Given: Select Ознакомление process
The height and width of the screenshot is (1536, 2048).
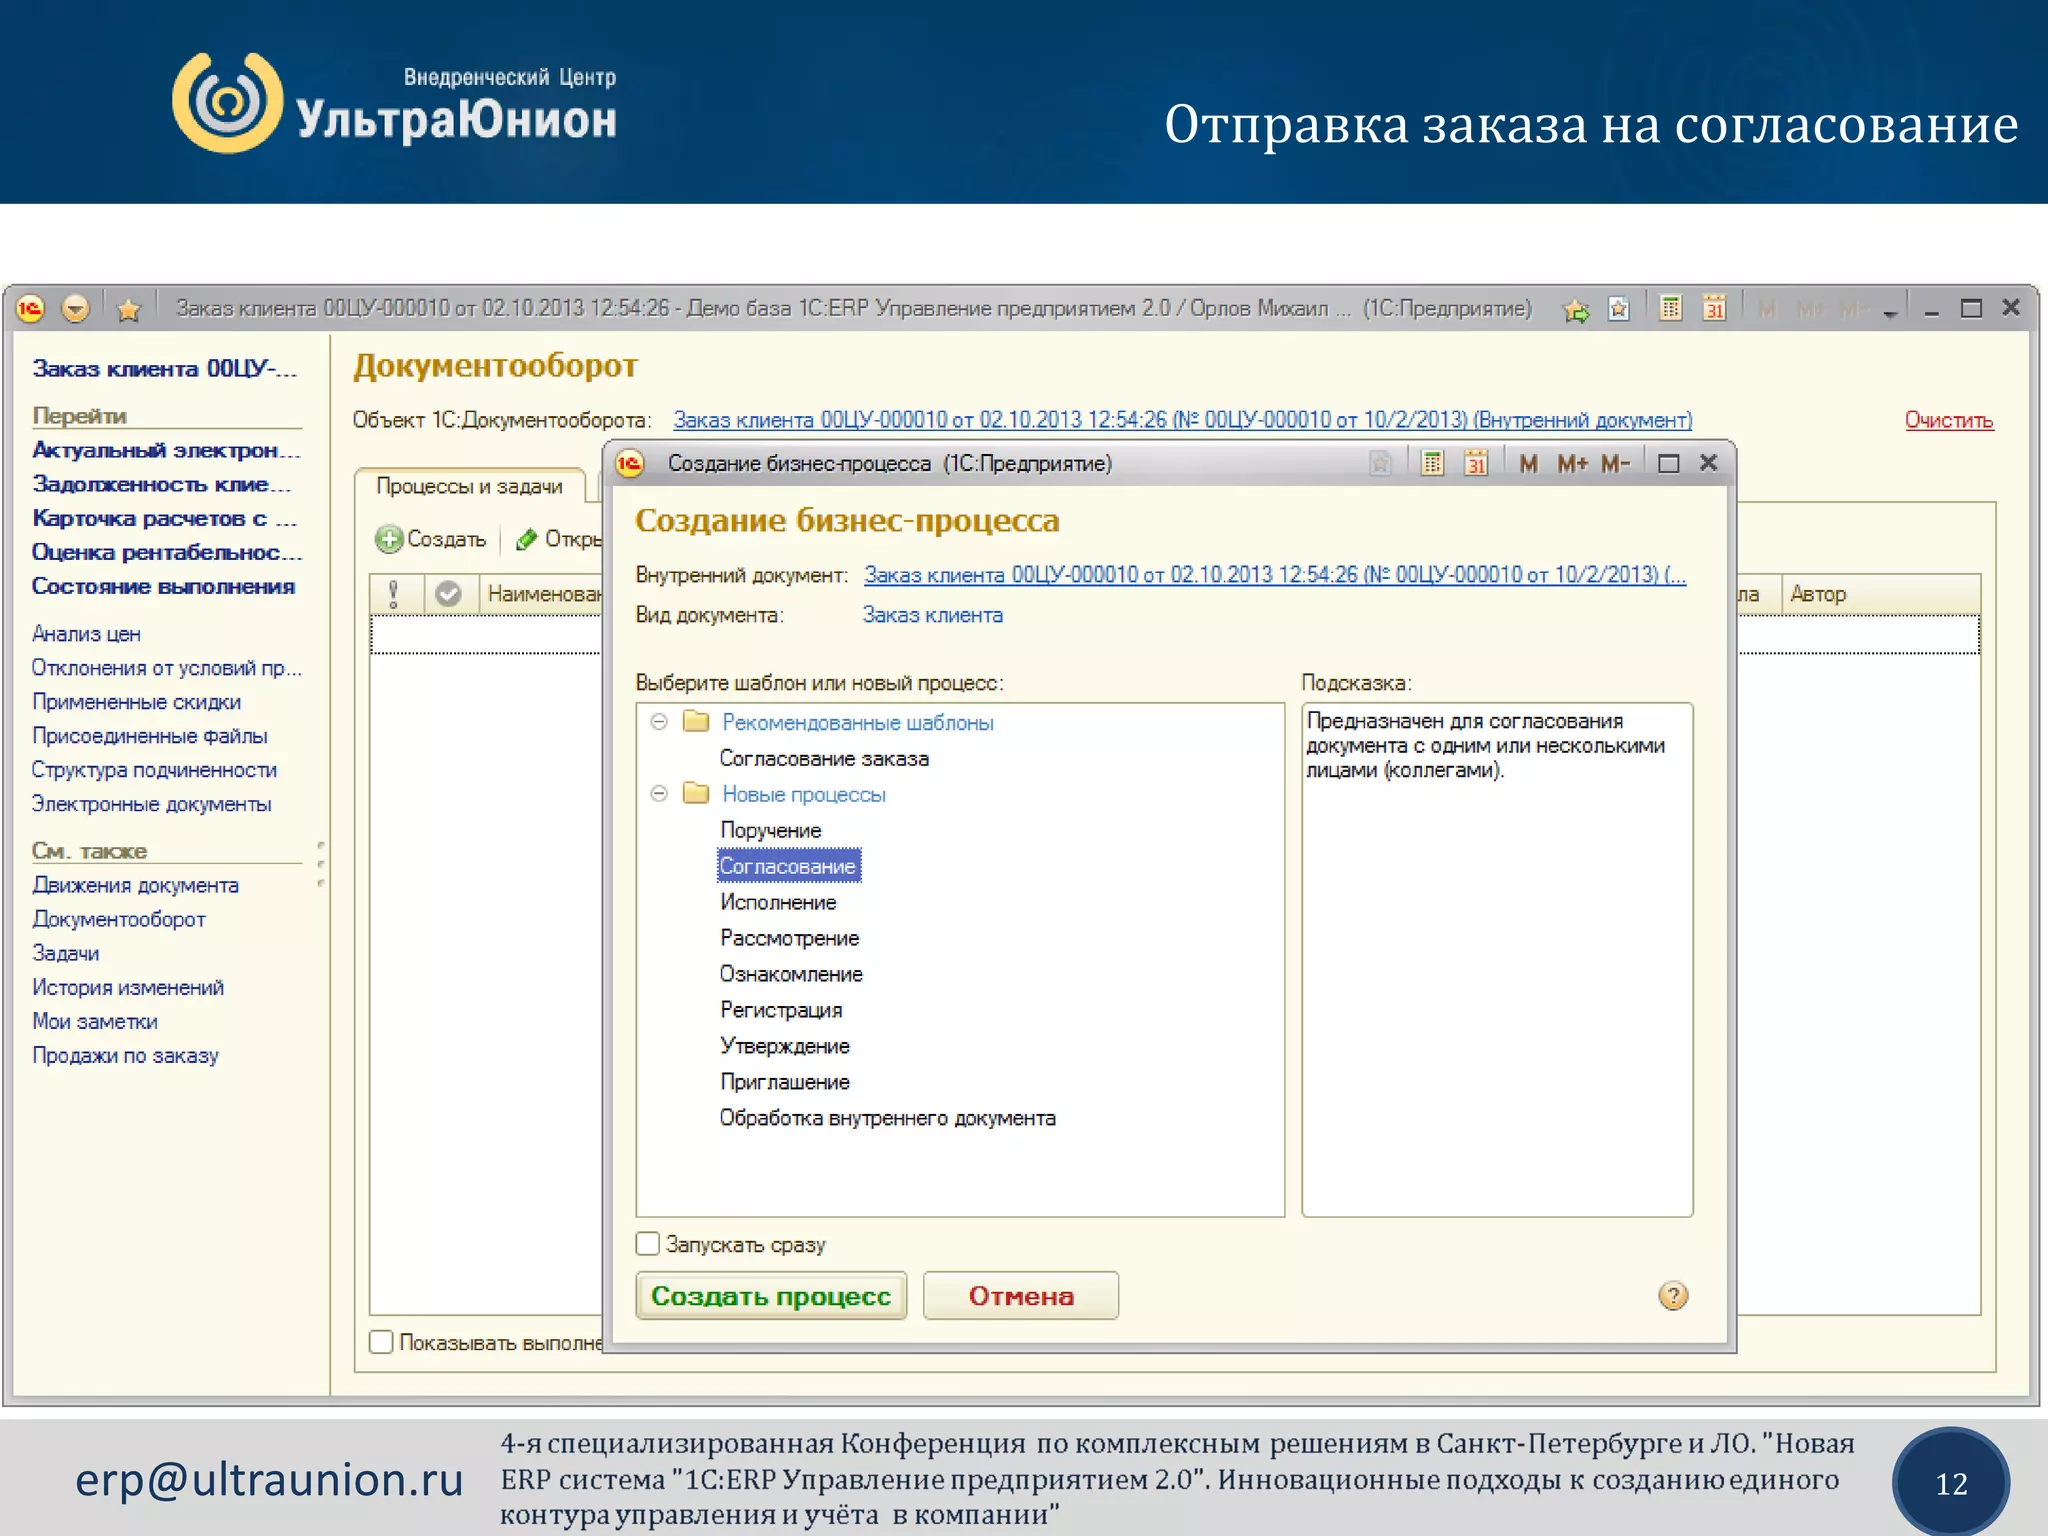Looking at the screenshot, I should click(x=791, y=974).
